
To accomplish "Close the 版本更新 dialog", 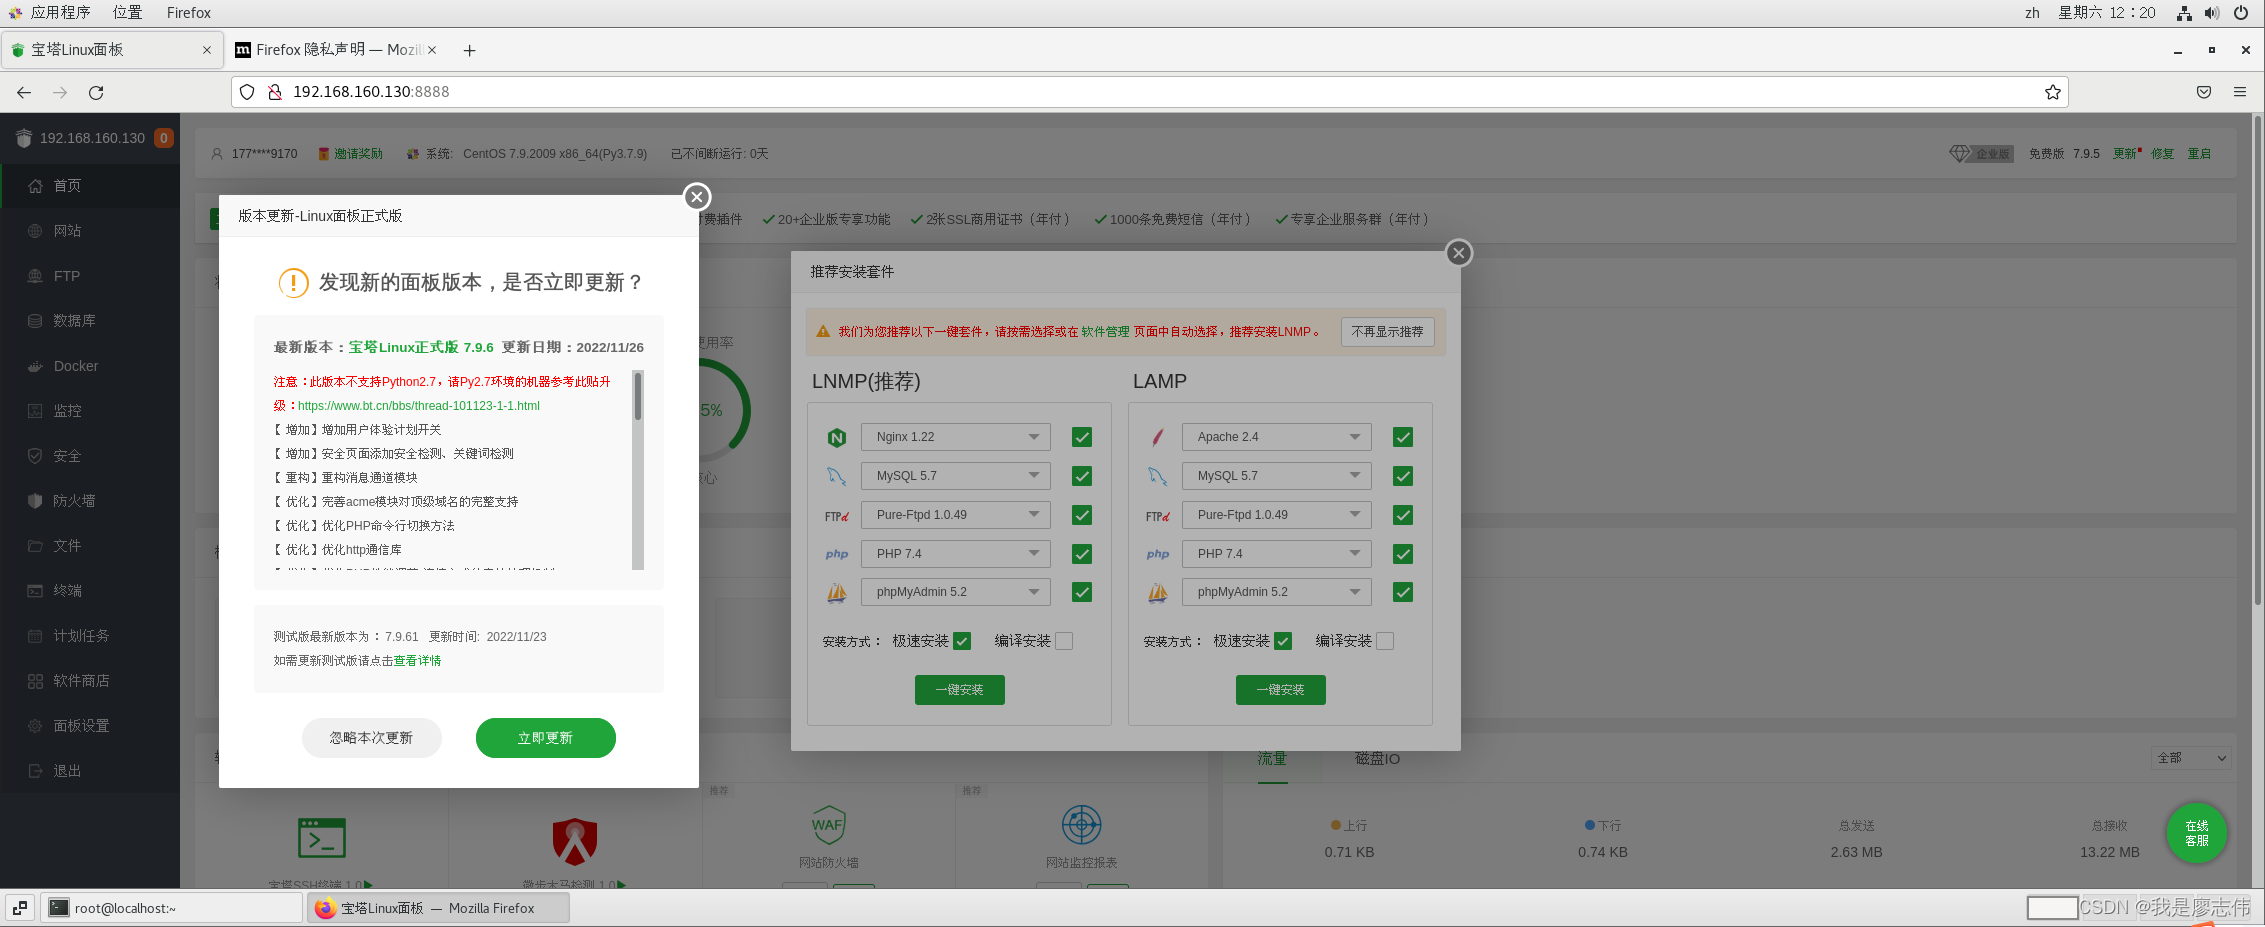I will tap(697, 197).
